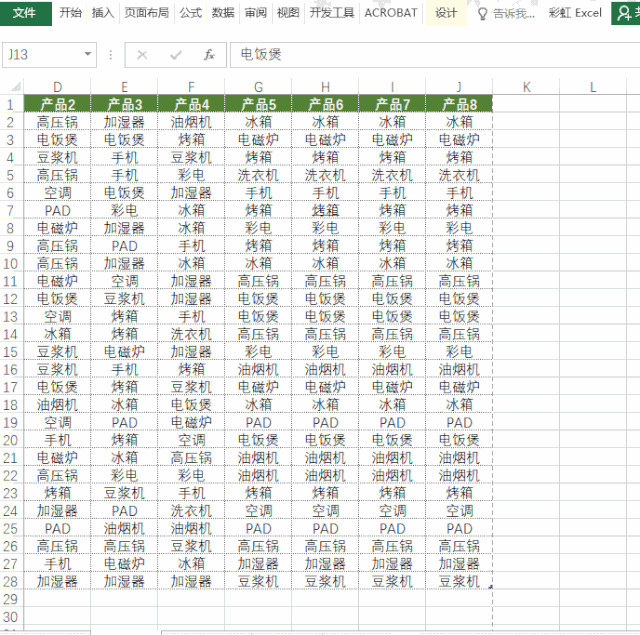Image resolution: width=640 pixels, height=635 pixels.
Task: Click header cell 产品2
Action: click(x=57, y=104)
